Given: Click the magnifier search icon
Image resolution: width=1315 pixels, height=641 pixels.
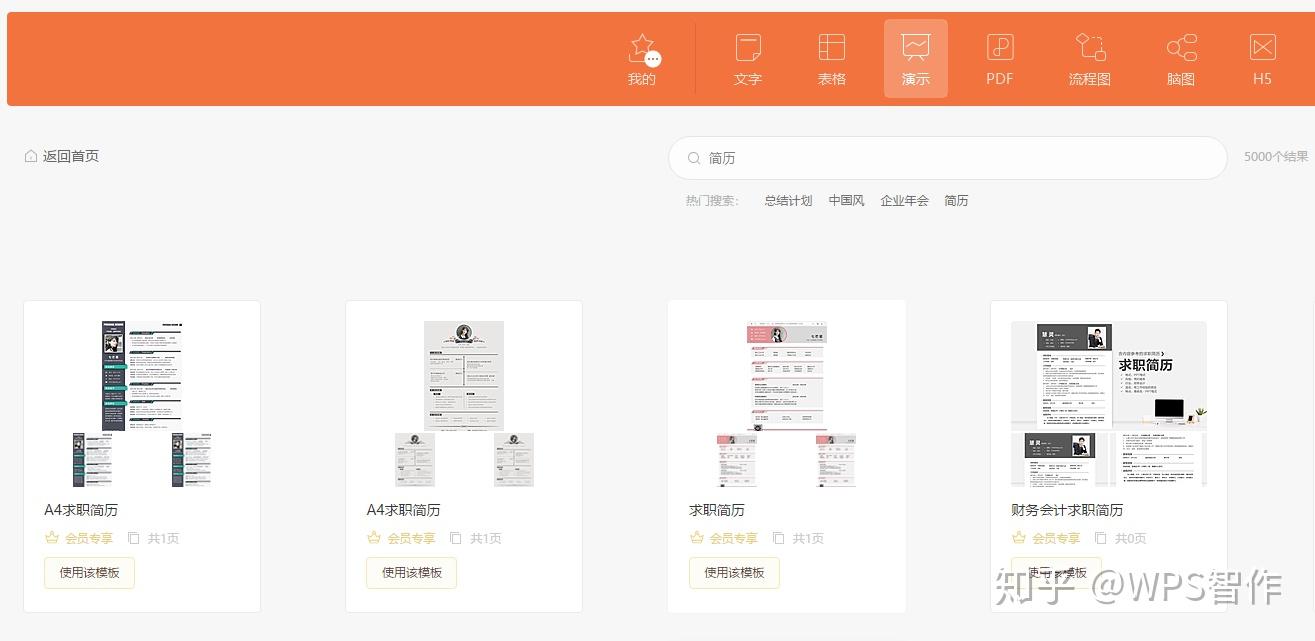Looking at the screenshot, I should coord(694,158).
